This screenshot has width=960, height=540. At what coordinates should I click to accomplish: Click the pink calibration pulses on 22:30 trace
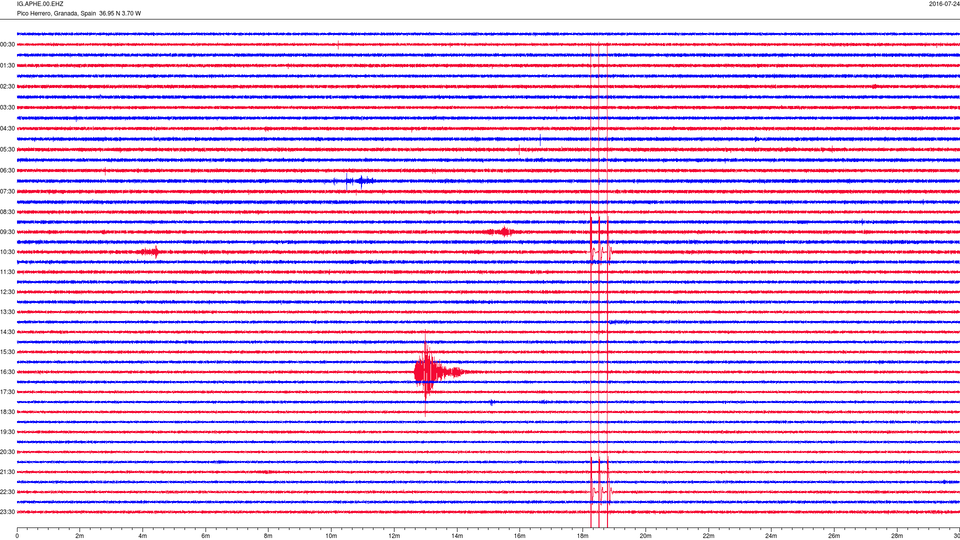click(x=600, y=492)
